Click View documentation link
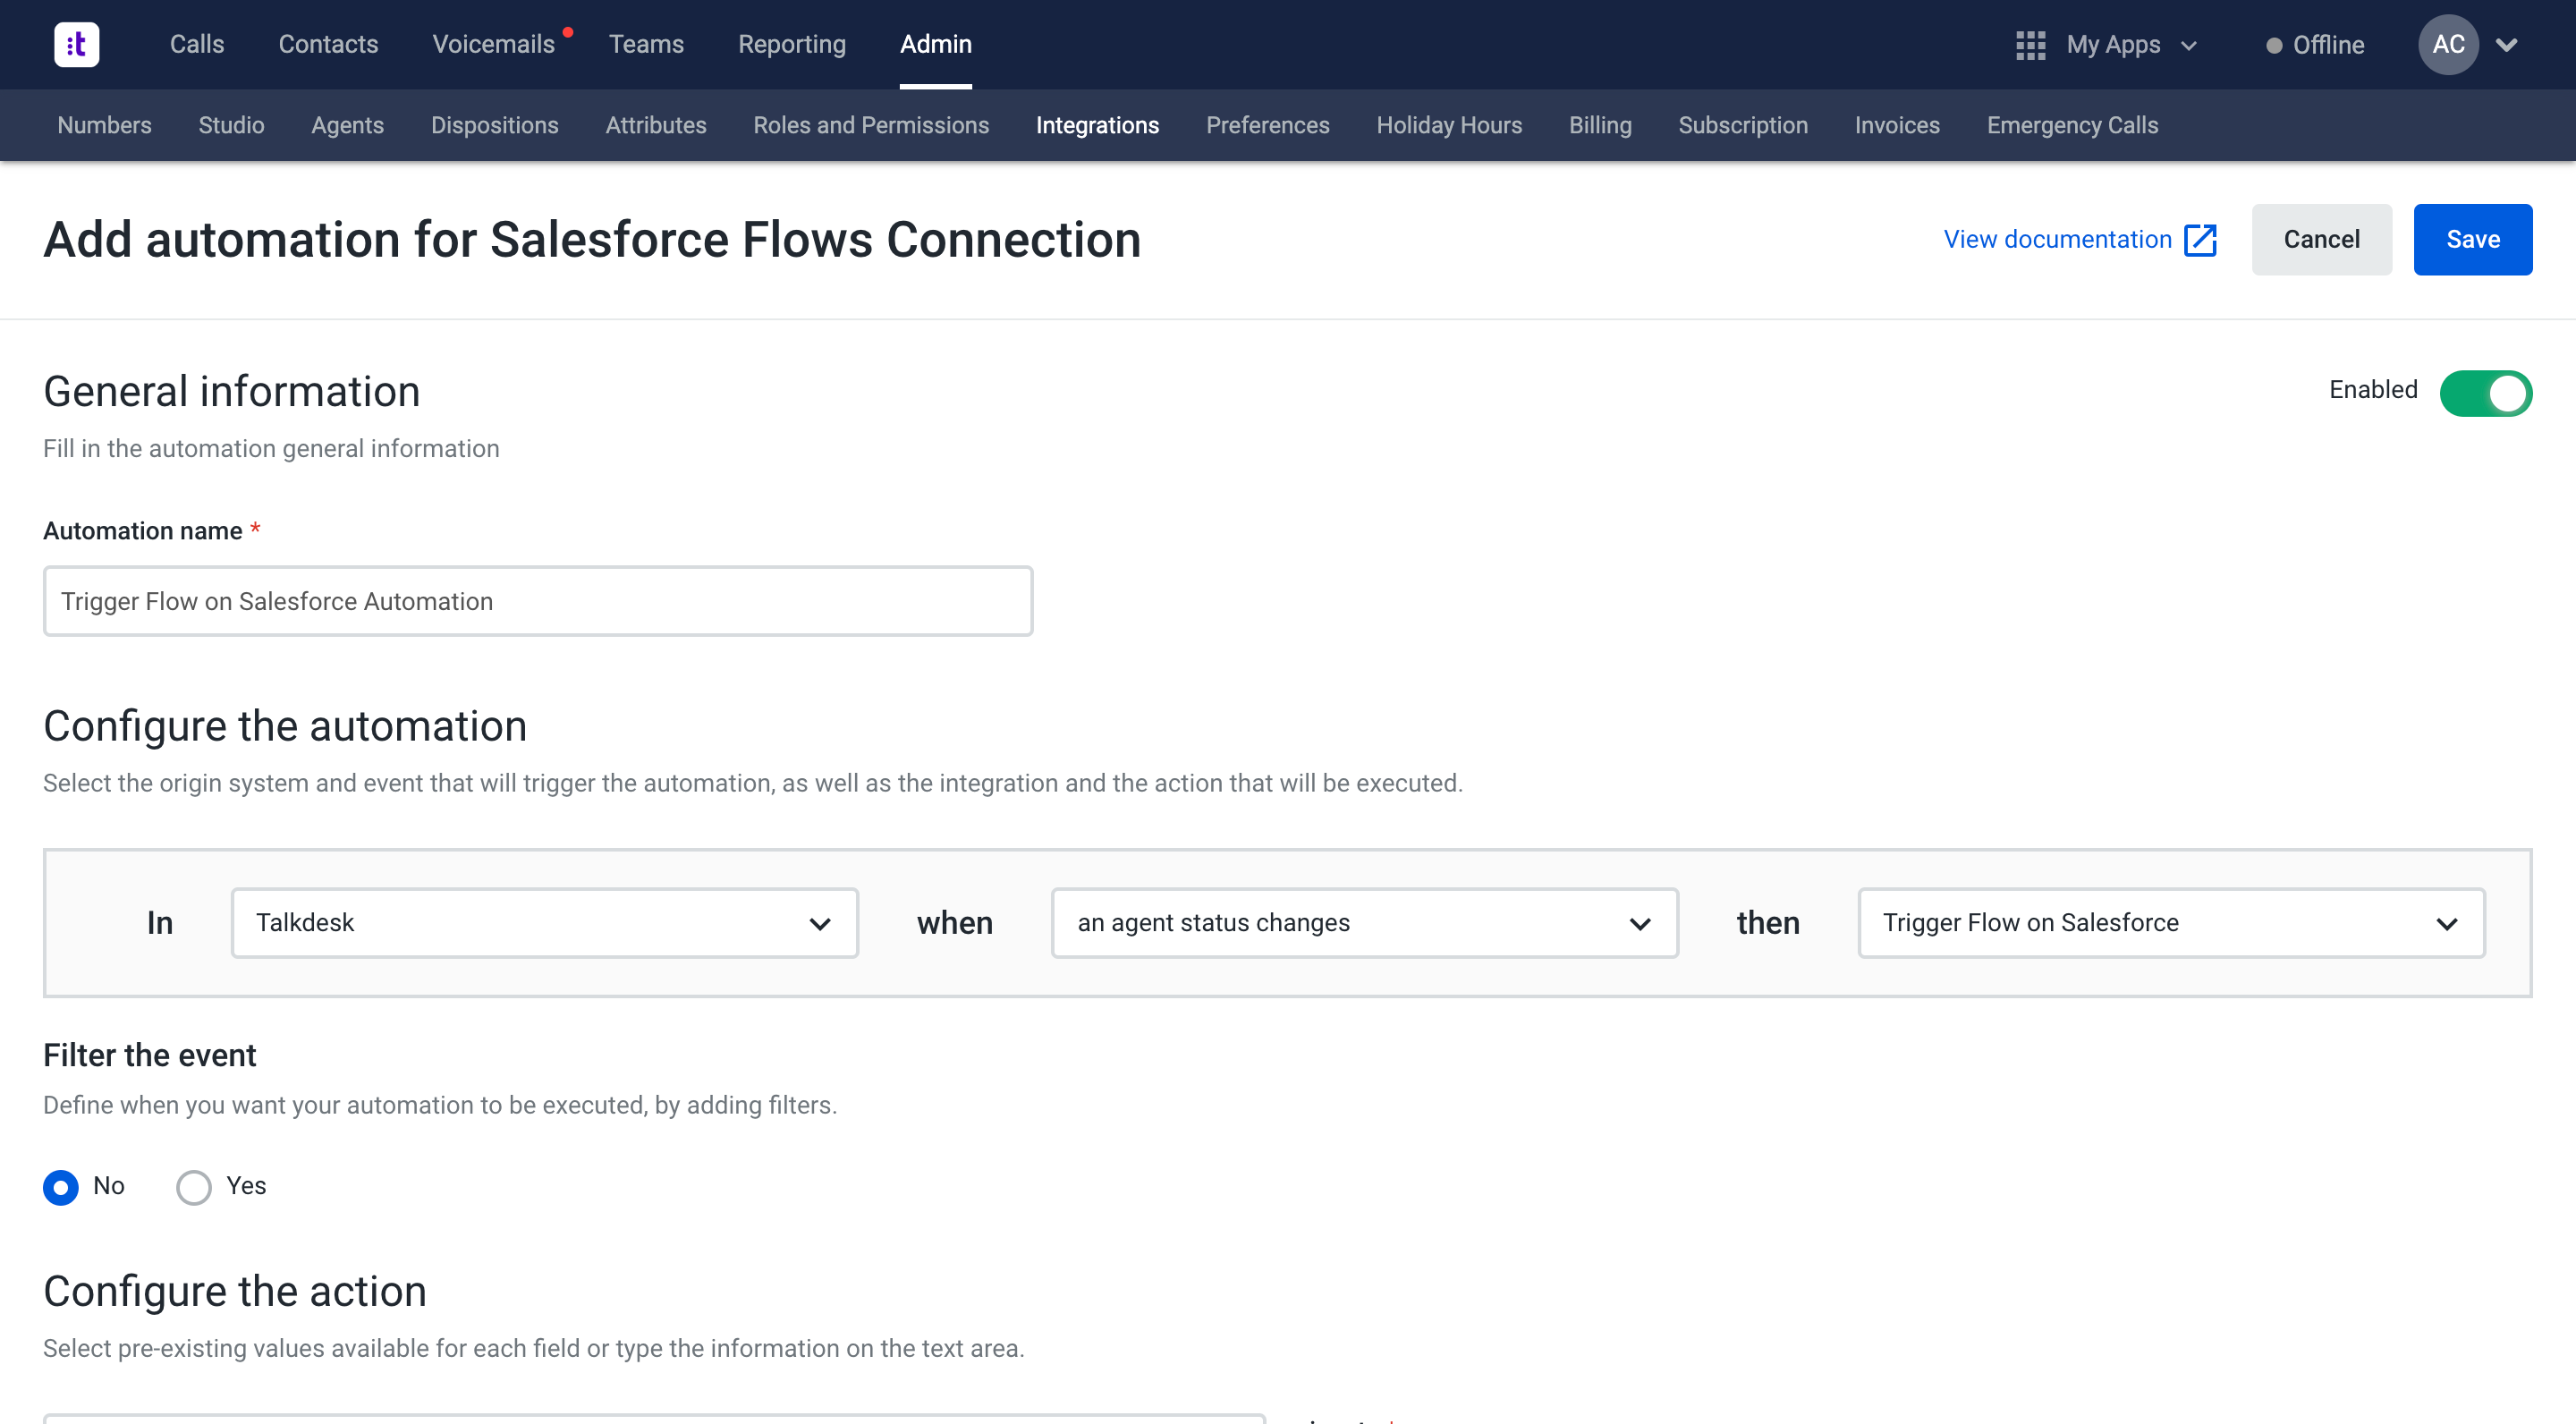This screenshot has width=2576, height=1424. 2057,240
